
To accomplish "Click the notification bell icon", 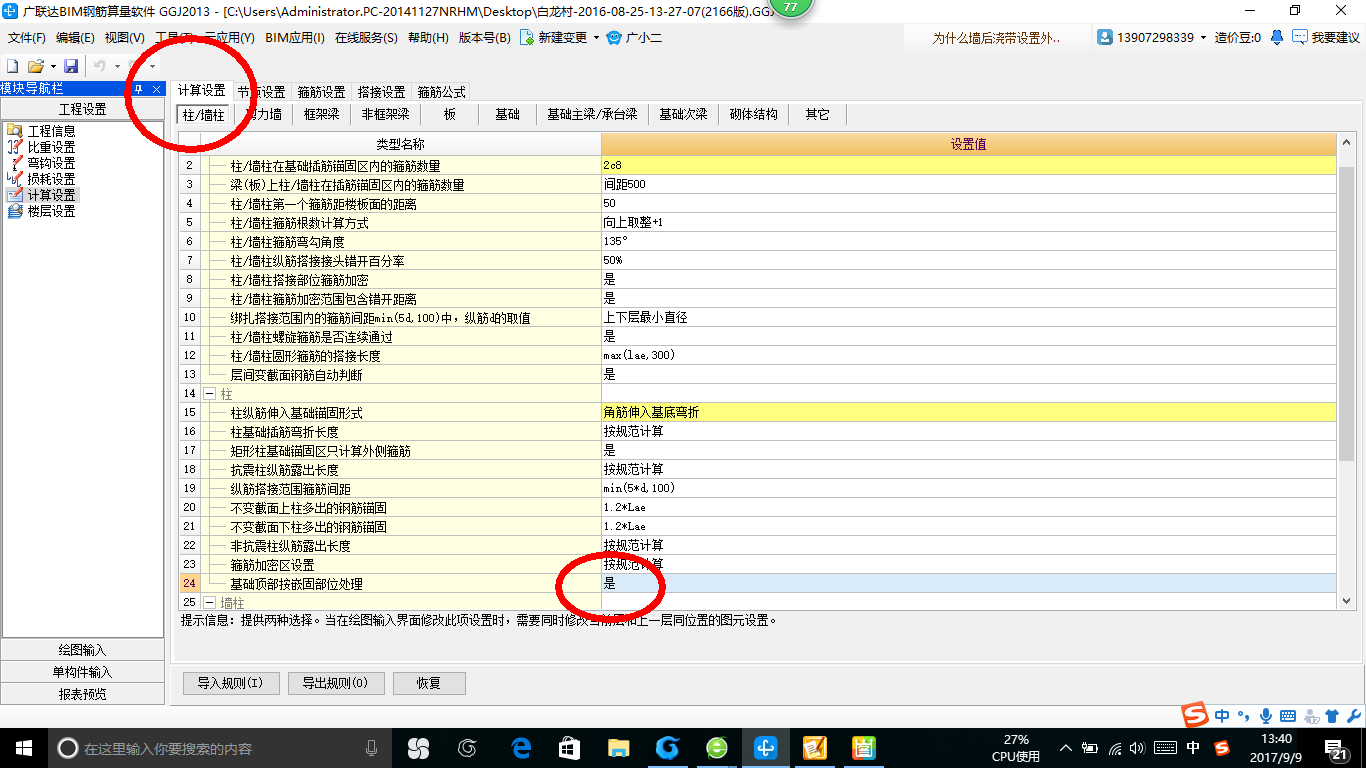I will [x=1277, y=37].
